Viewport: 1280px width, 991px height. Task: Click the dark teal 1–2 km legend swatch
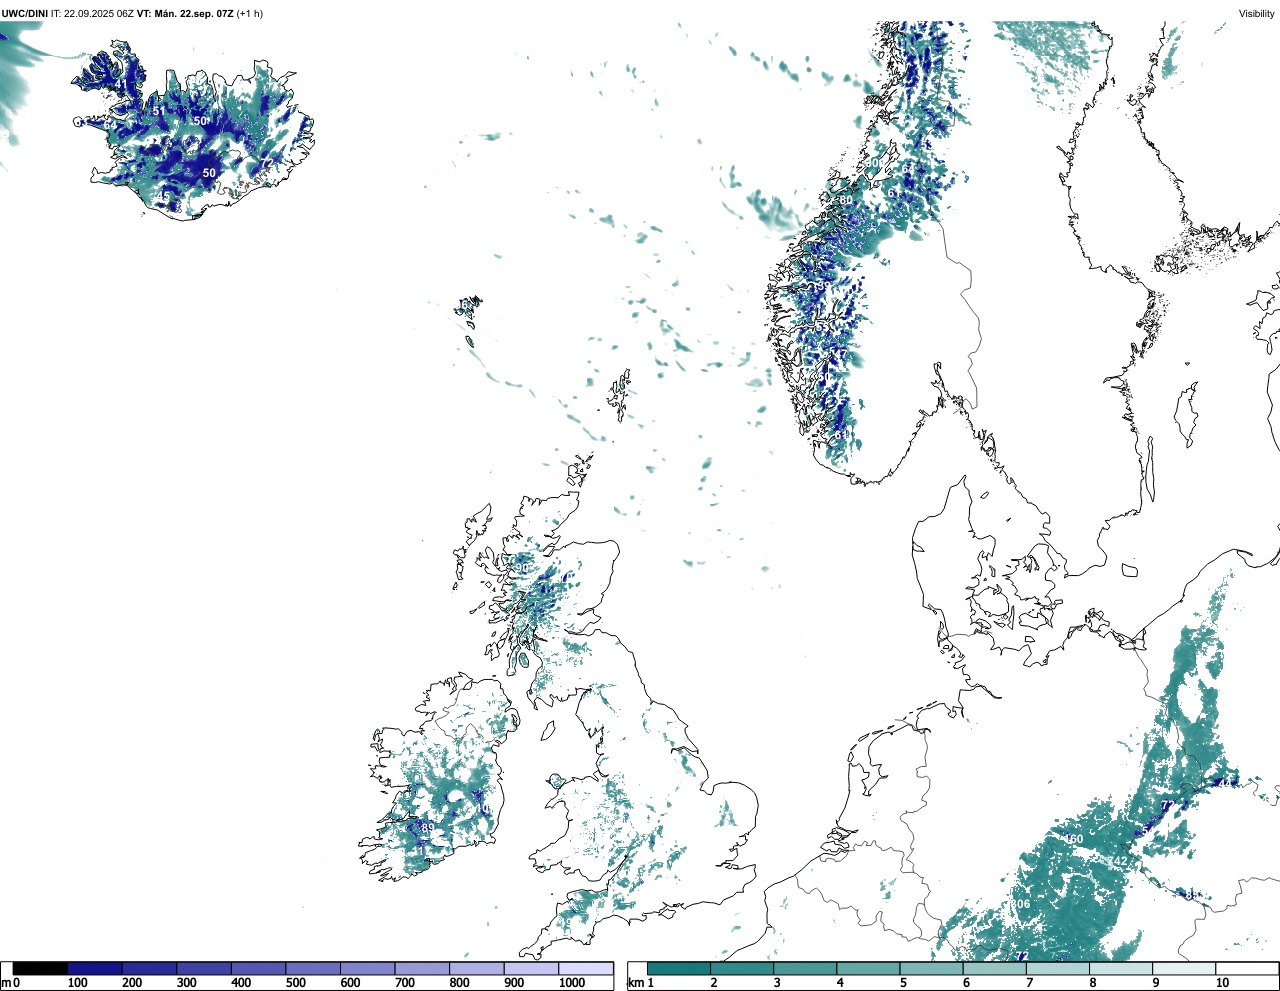679,968
